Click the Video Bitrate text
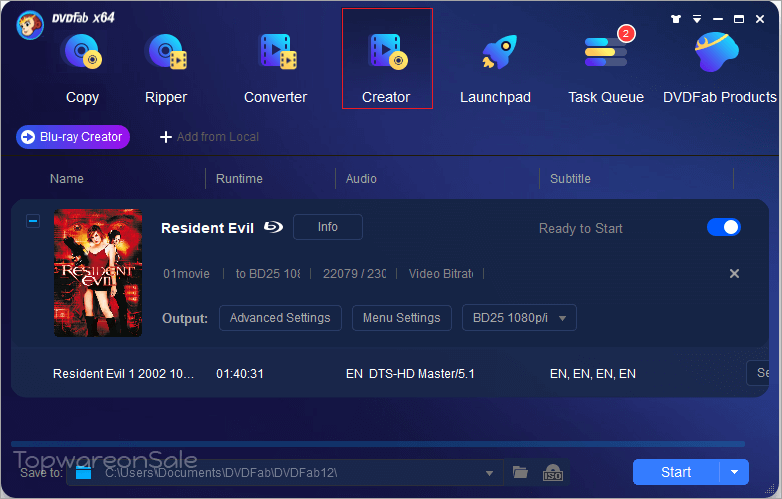This screenshot has height=499, width=782. click(x=441, y=274)
